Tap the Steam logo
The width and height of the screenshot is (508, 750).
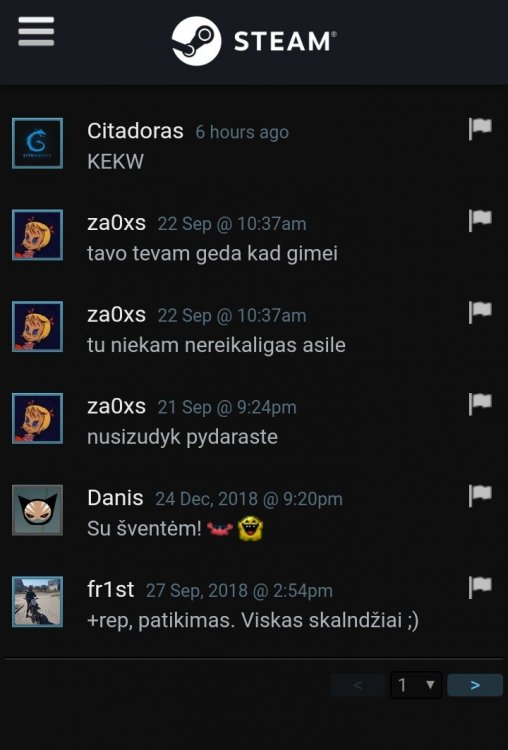pyautogui.click(x=254, y=41)
